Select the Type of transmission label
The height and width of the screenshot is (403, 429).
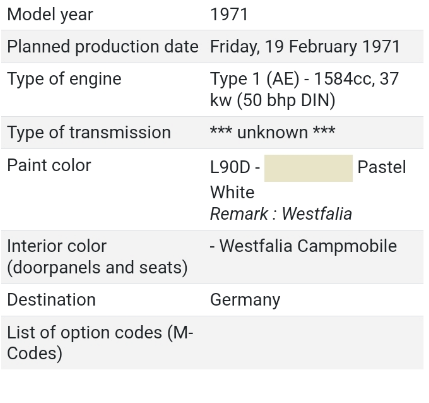(x=89, y=132)
